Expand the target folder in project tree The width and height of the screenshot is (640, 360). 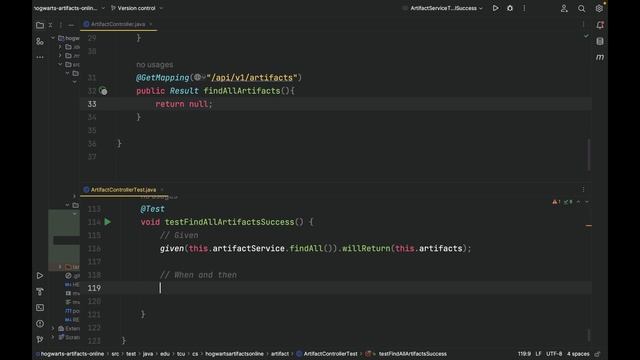click(60, 267)
